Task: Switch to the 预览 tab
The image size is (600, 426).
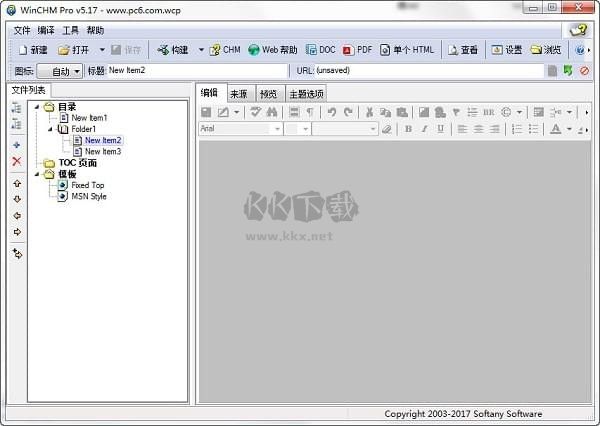Action: point(268,94)
